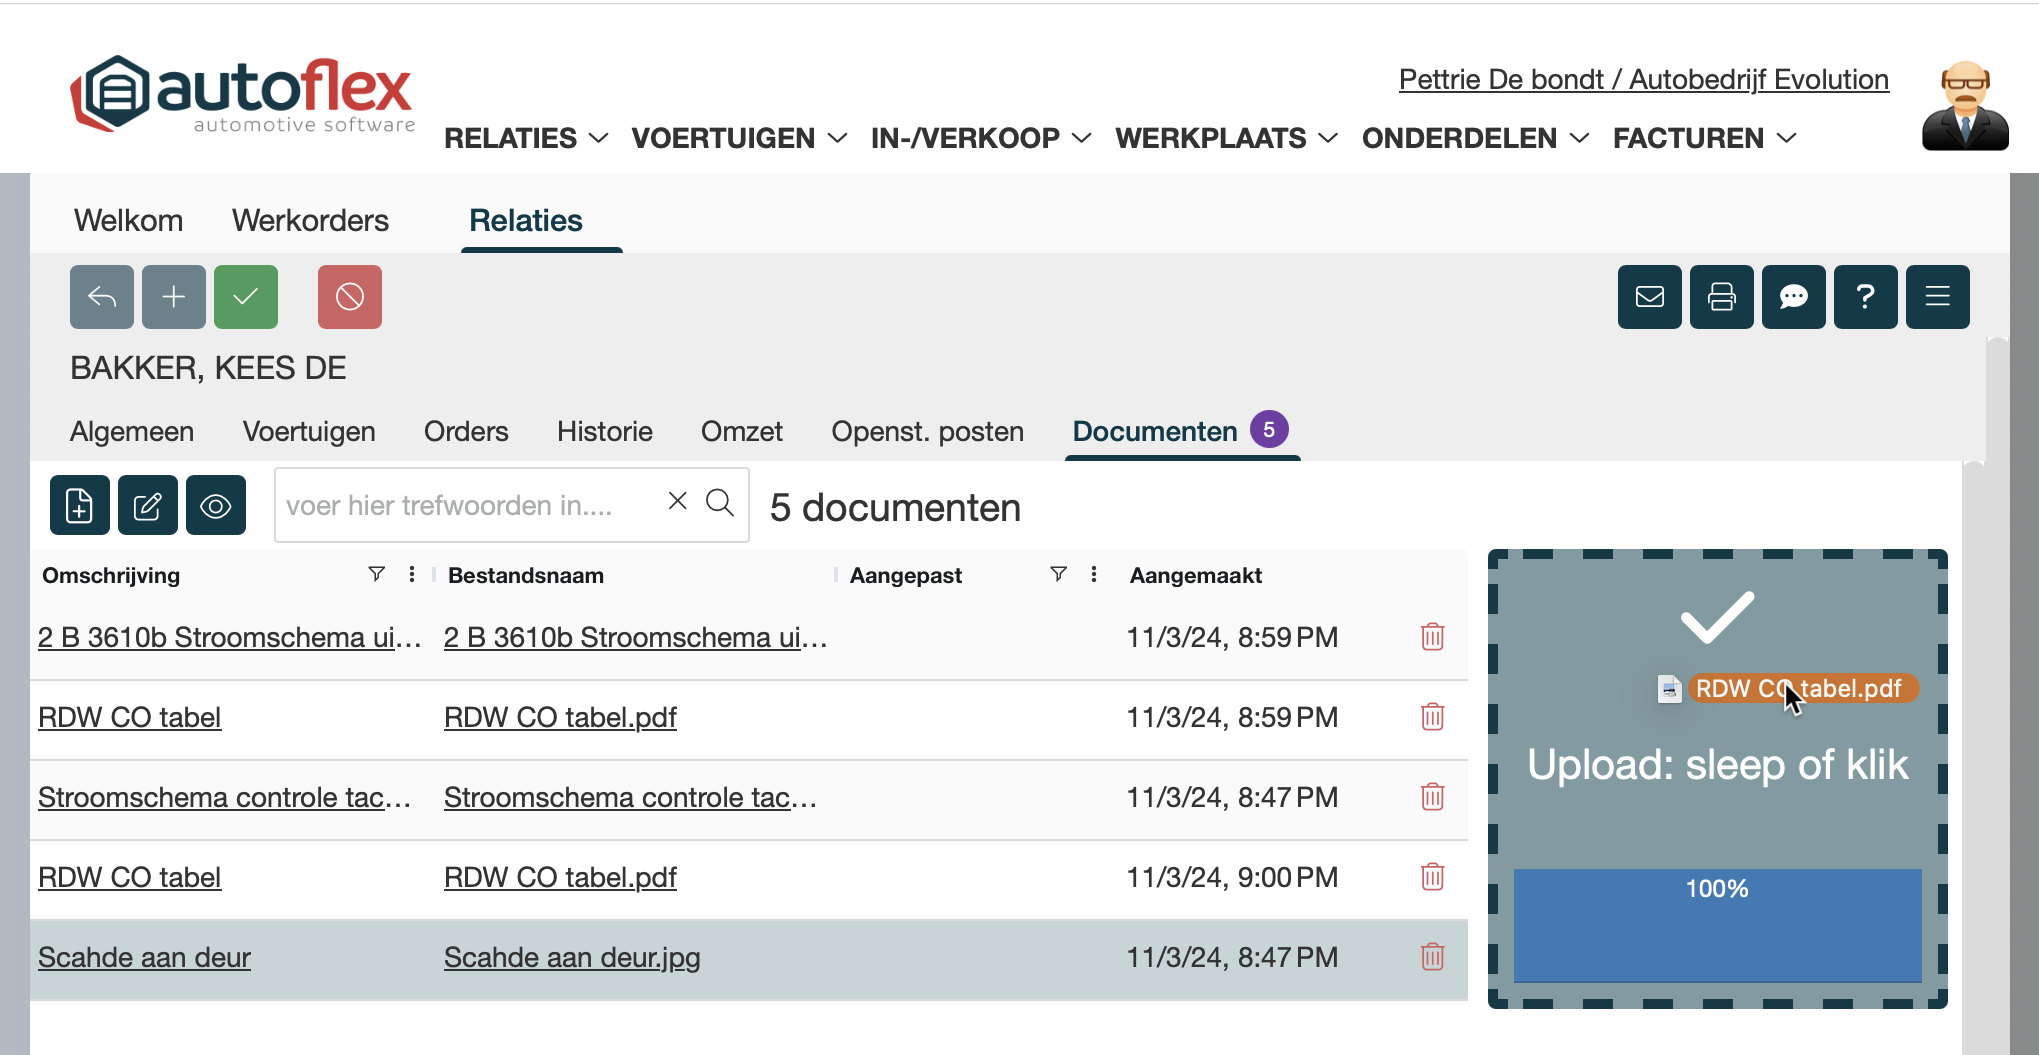Switch to the Voertuigen tab
The width and height of the screenshot is (2039, 1055).
(309, 431)
